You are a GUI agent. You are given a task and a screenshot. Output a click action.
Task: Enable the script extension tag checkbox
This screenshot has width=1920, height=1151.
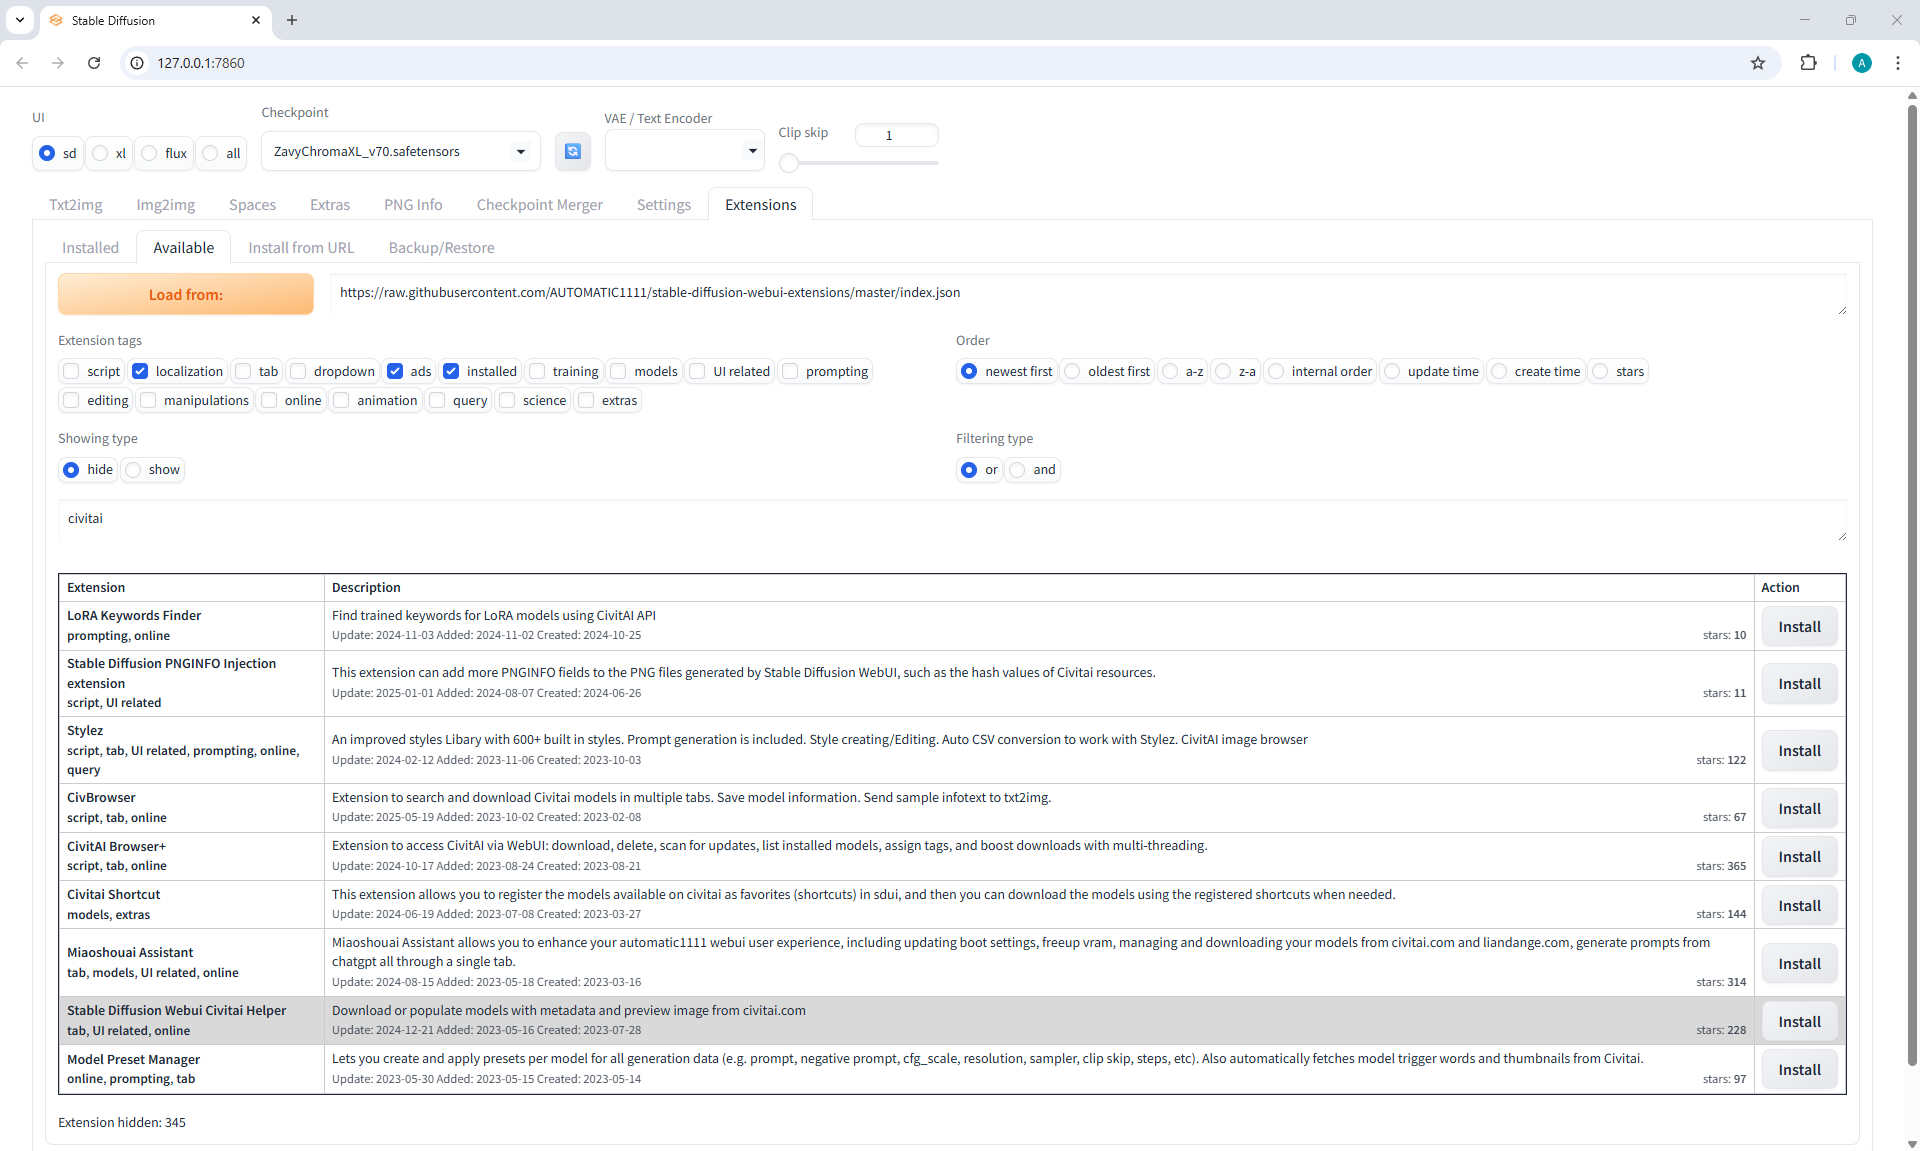point(72,371)
